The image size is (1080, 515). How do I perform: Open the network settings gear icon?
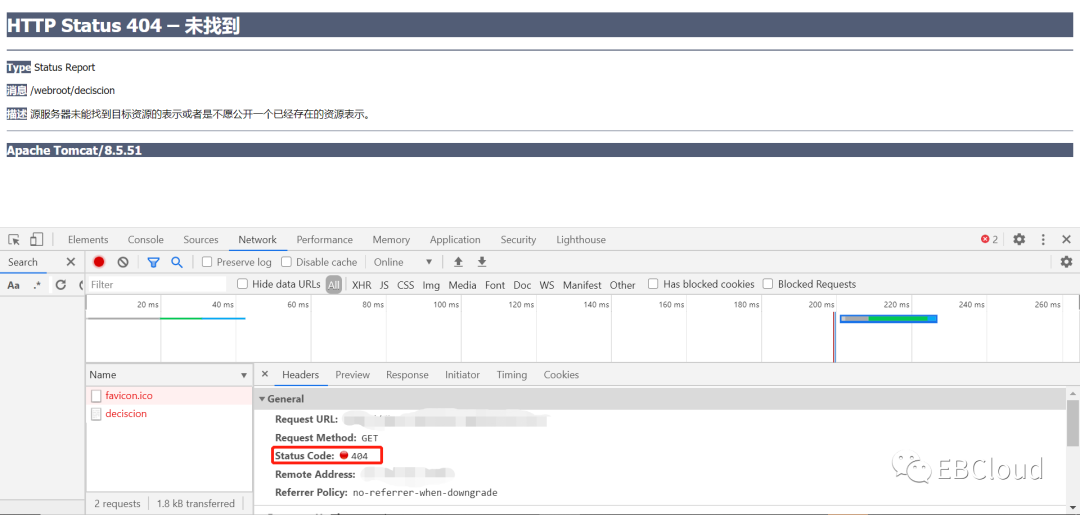point(1066,262)
